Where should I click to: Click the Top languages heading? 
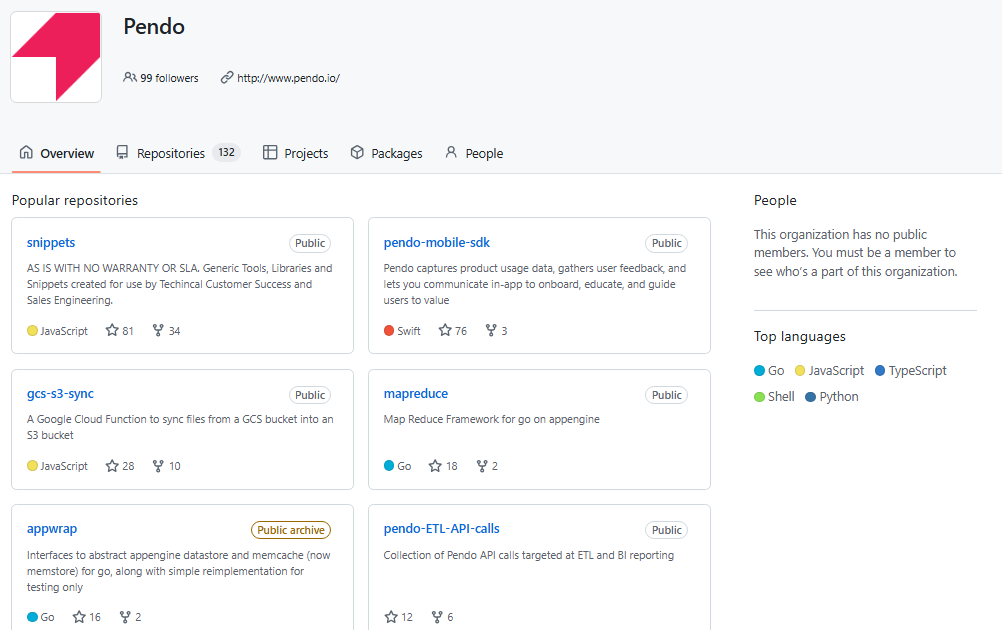(799, 337)
